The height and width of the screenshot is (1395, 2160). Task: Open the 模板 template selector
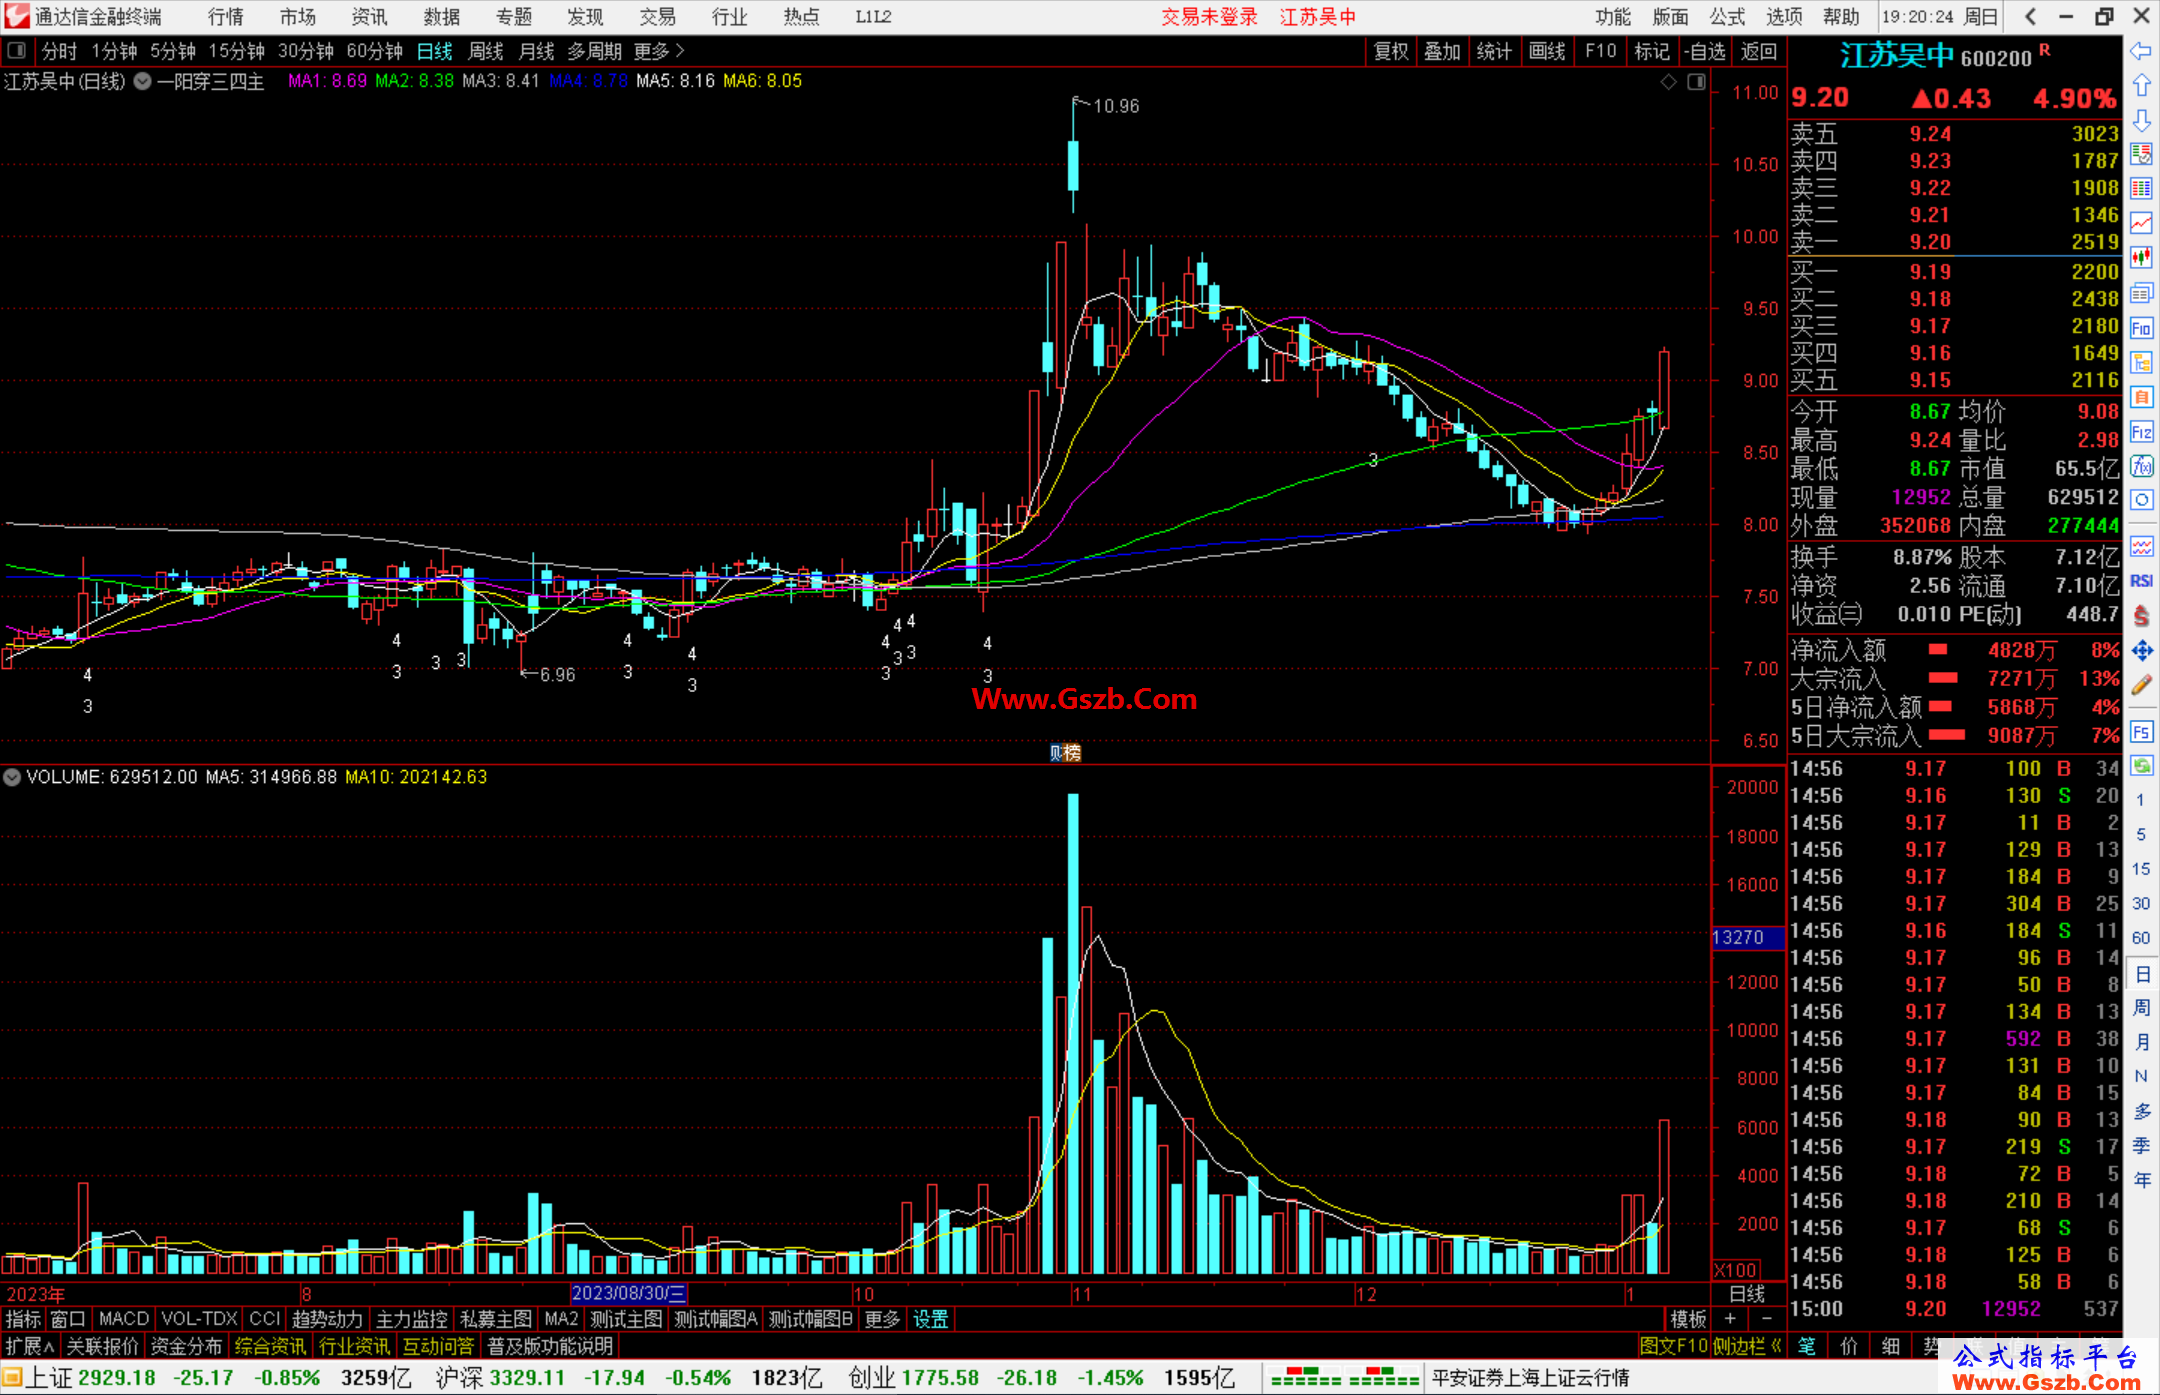[x=1688, y=1320]
